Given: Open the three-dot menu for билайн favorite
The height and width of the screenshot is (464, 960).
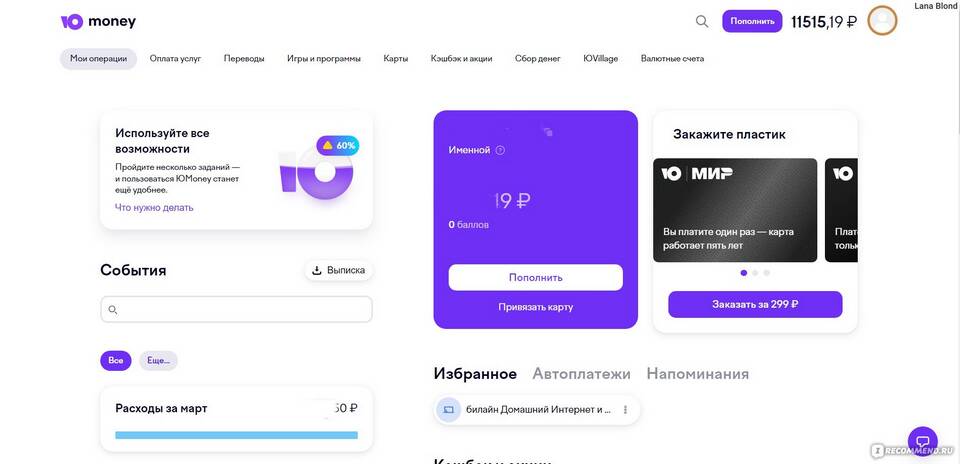Looking at the screenshot, I should (625, 410).
